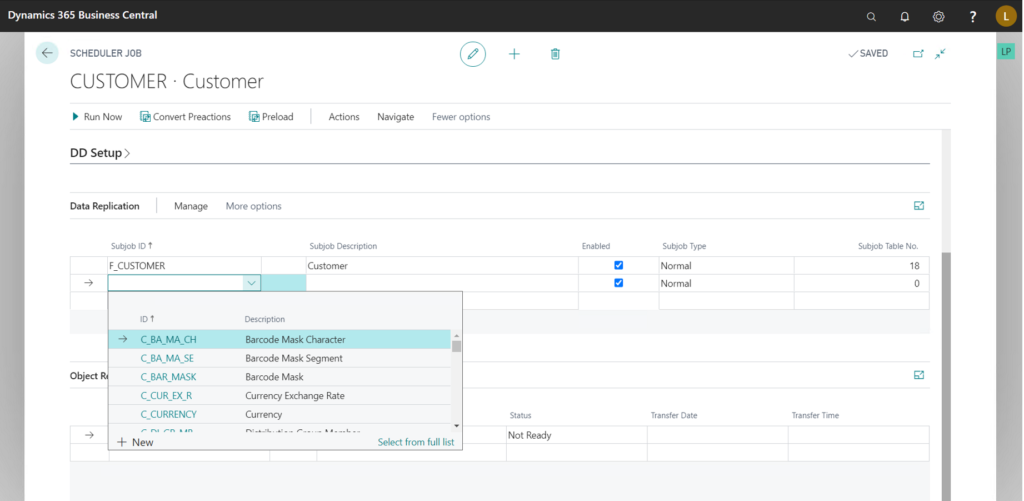Viewport: 1024px width, 501px height.
Task: Click the Customer description cell
Action: coord(442,266)
